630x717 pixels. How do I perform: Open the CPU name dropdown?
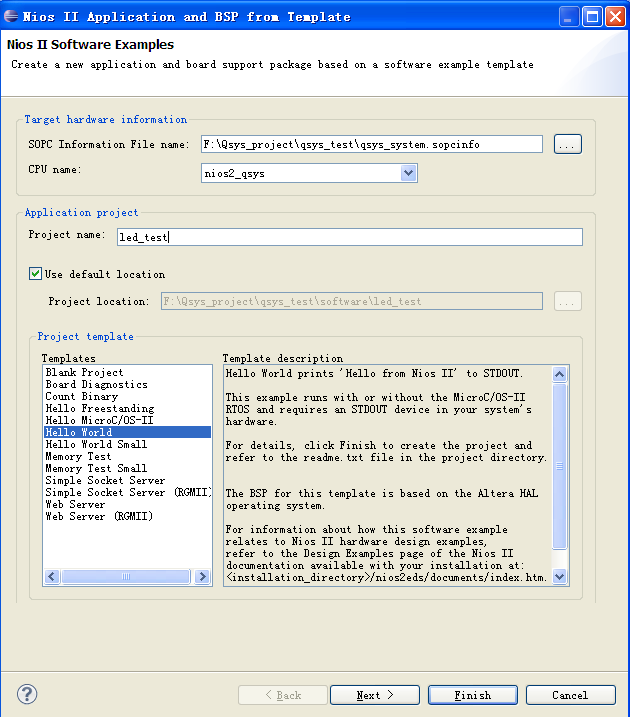click(408, 173)
